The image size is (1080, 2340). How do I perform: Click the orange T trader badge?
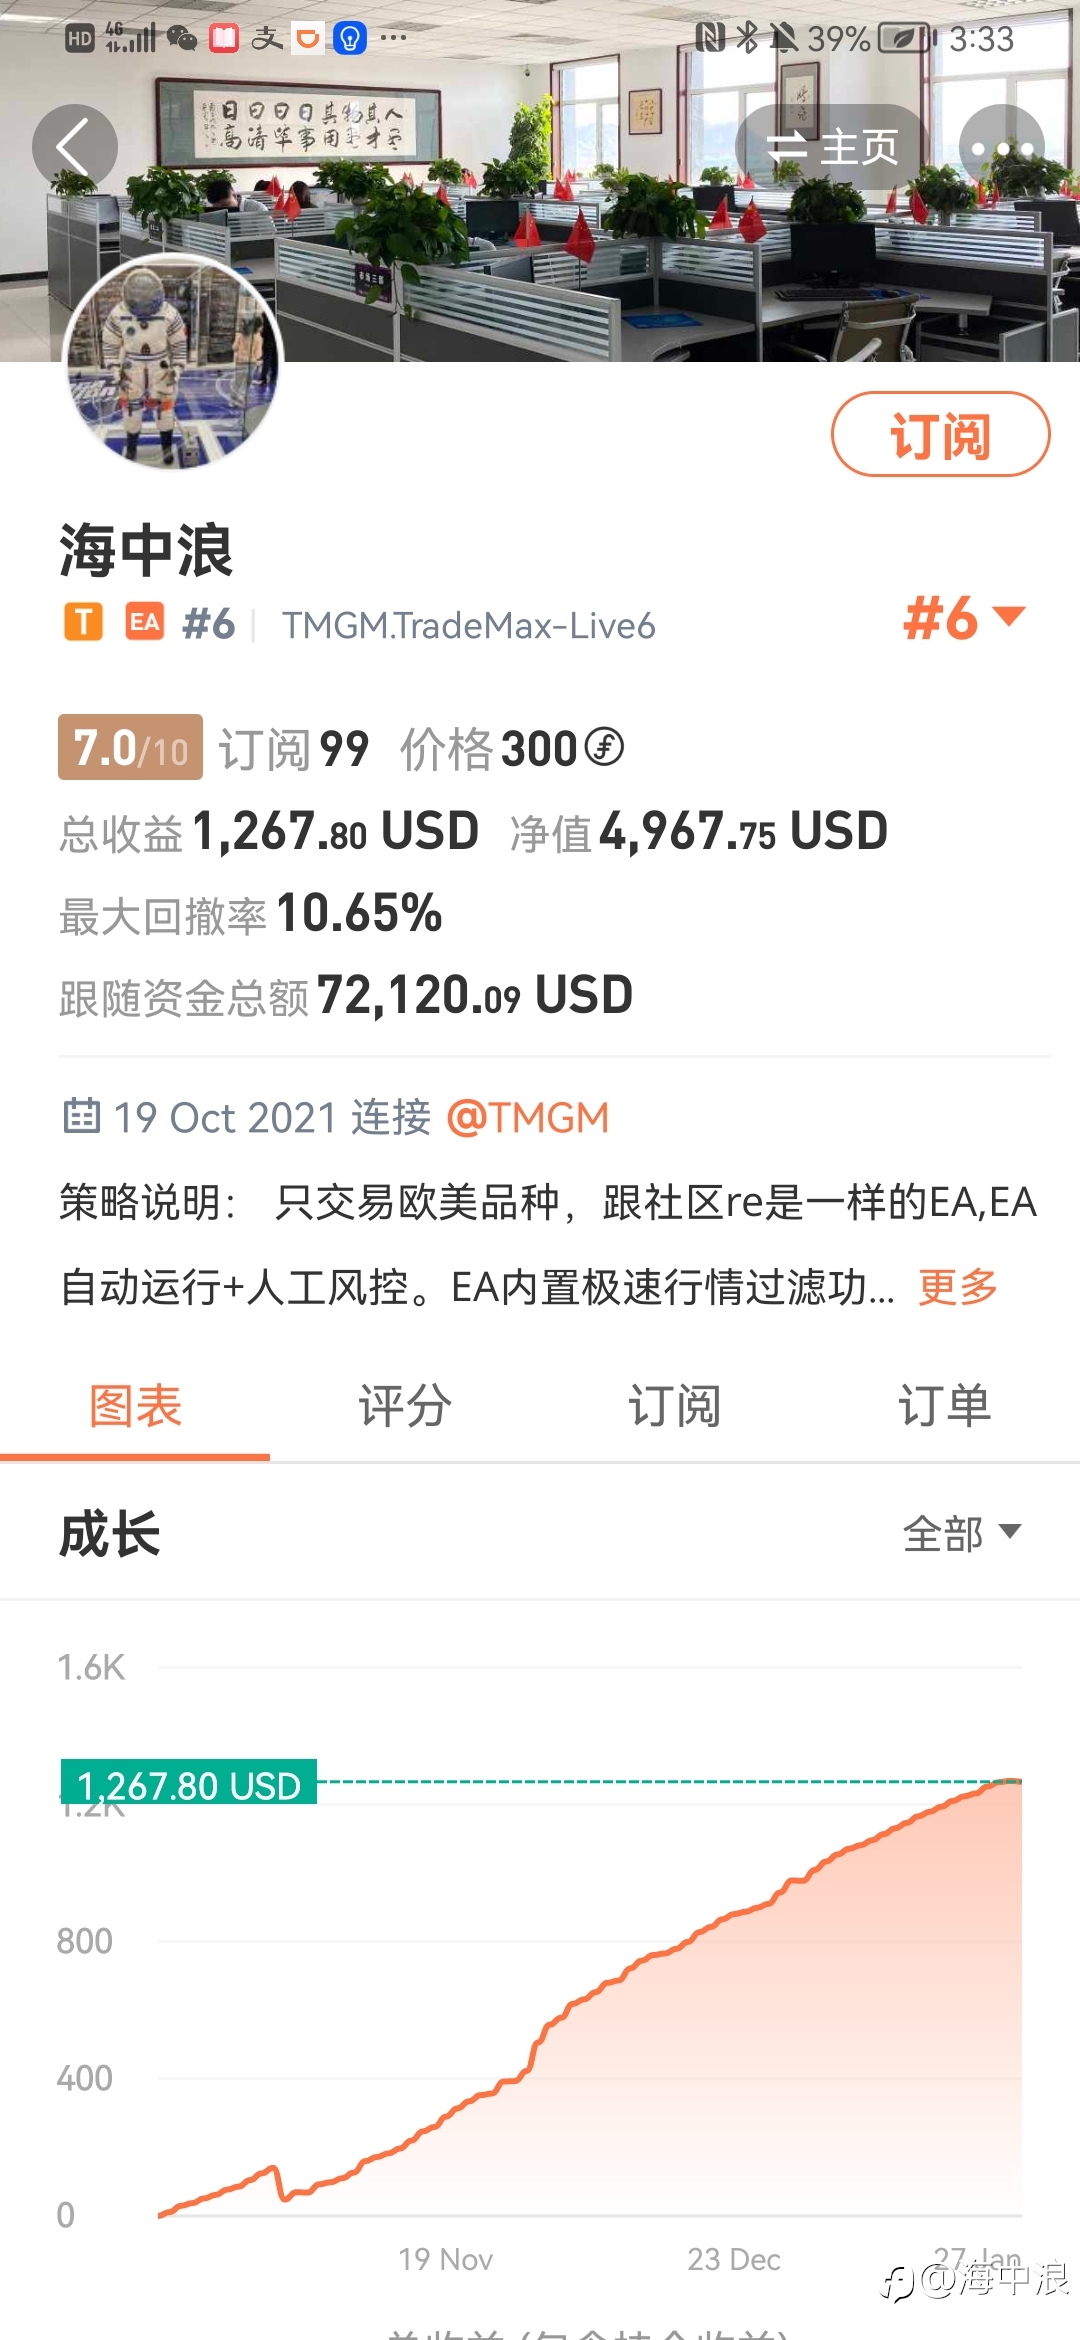[84, 622]
